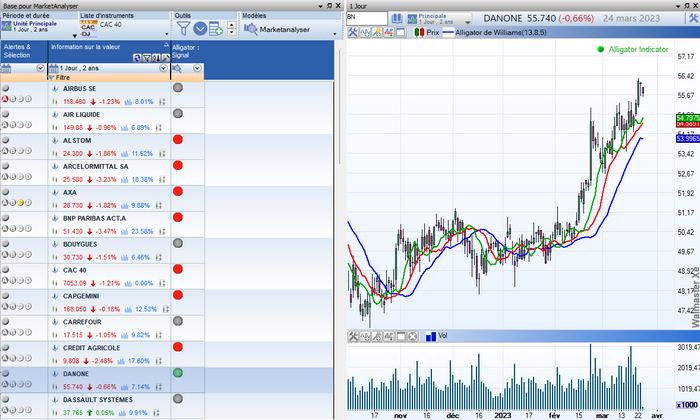Click the Alligator : Signal column header
700x420 pixels.
click(187, 51)
